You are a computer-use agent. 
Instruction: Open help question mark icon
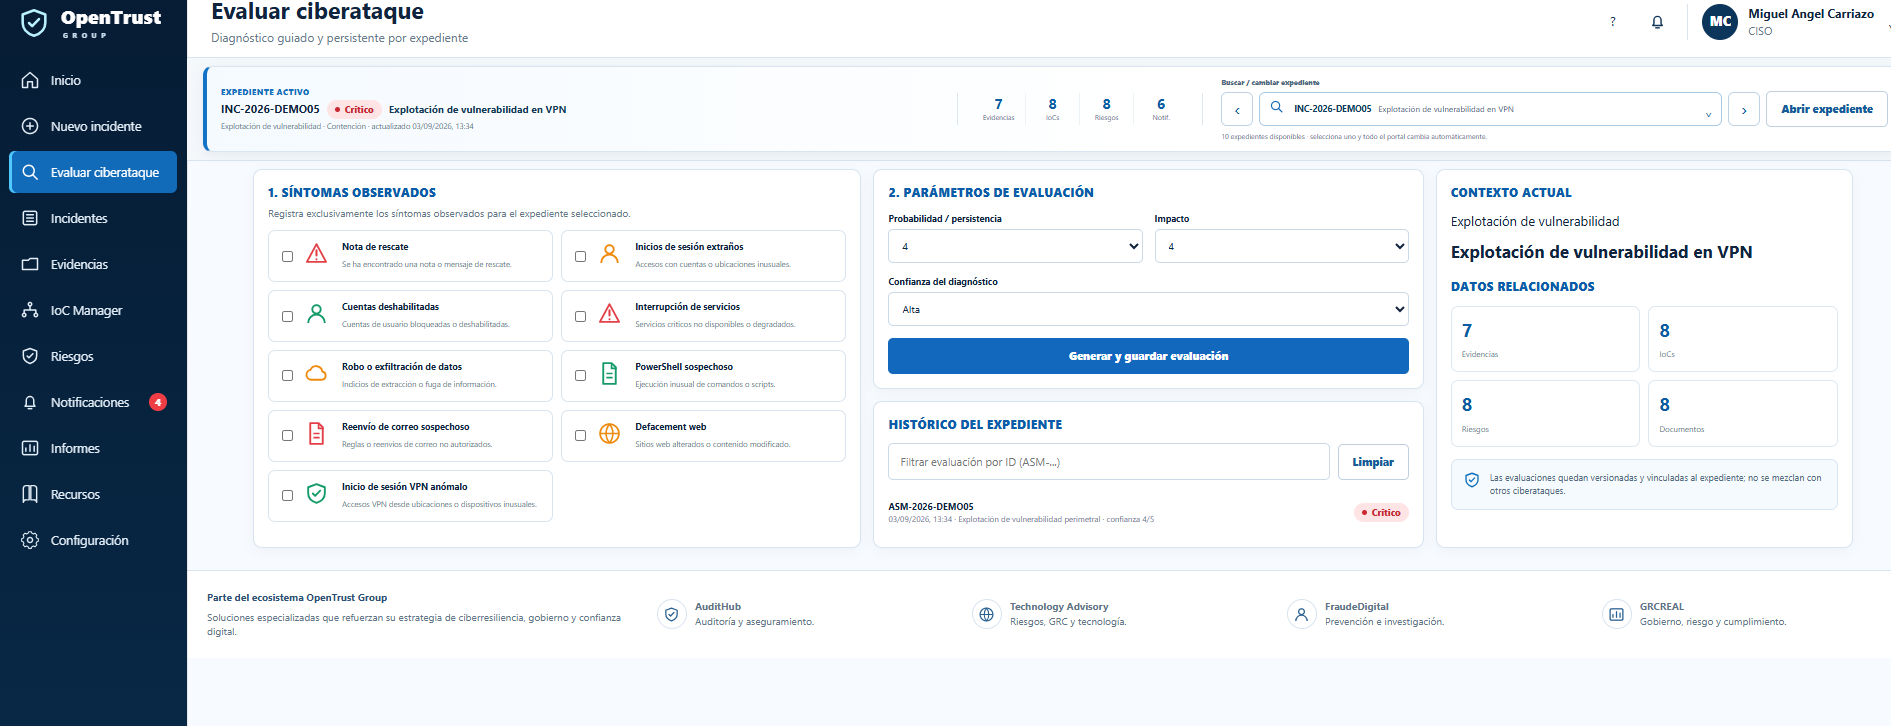point(1612,22)
